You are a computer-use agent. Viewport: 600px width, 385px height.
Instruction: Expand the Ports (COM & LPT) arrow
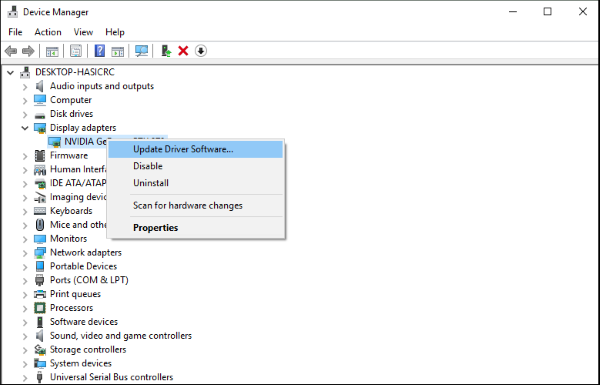coord(25,281)
